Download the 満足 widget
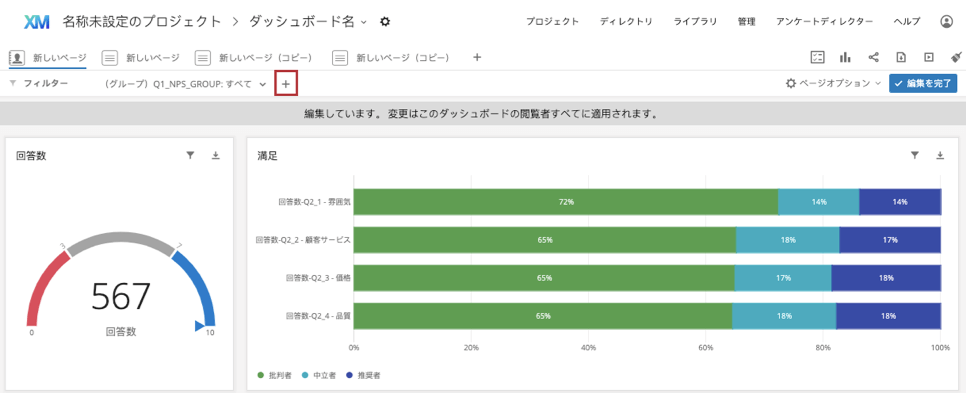 click(x=940, y=156)
